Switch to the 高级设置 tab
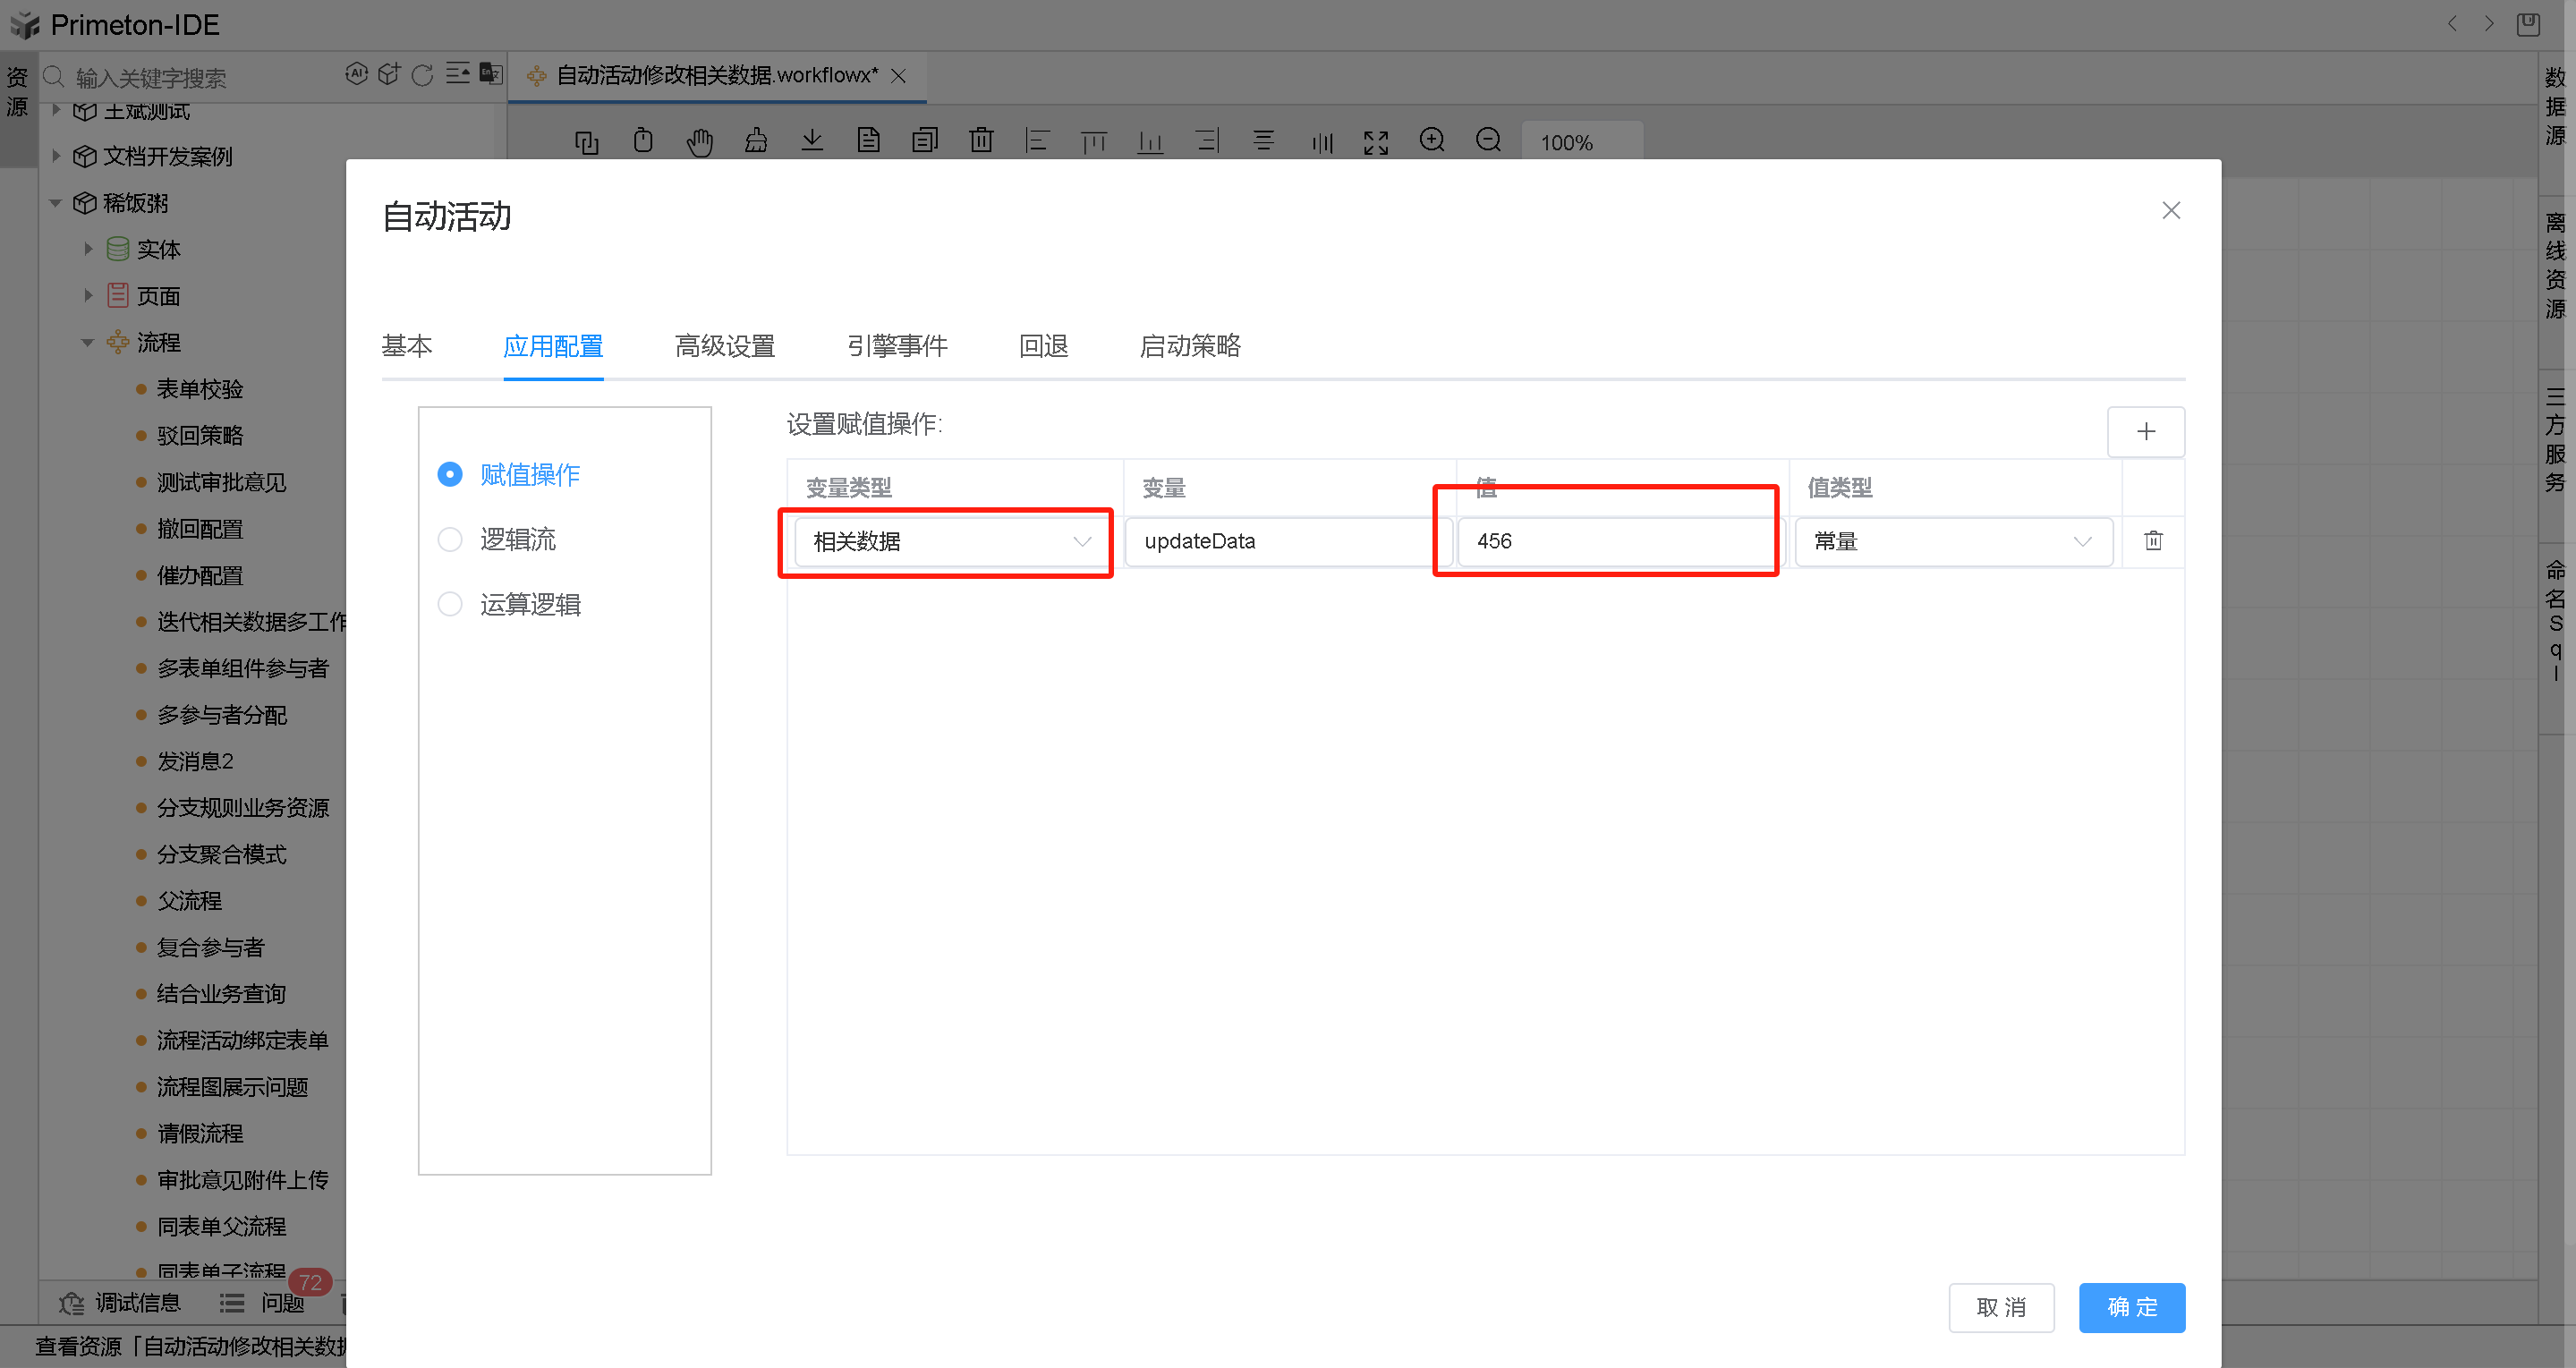 (724, 345)
